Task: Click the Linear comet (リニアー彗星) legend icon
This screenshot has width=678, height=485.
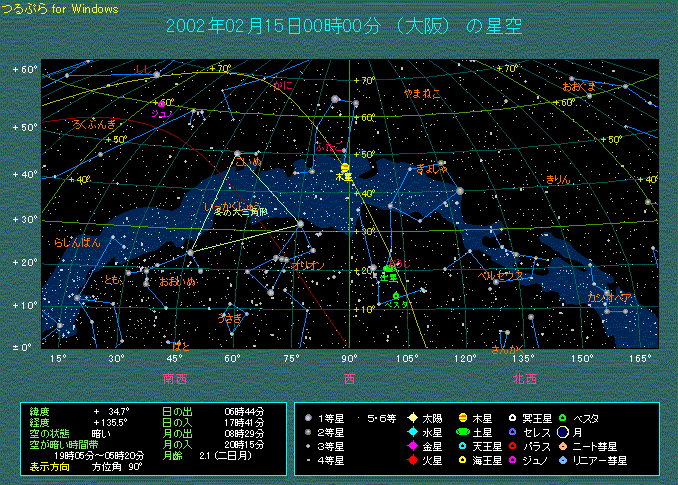Action: pyautogui.click(x=563, y=460)
